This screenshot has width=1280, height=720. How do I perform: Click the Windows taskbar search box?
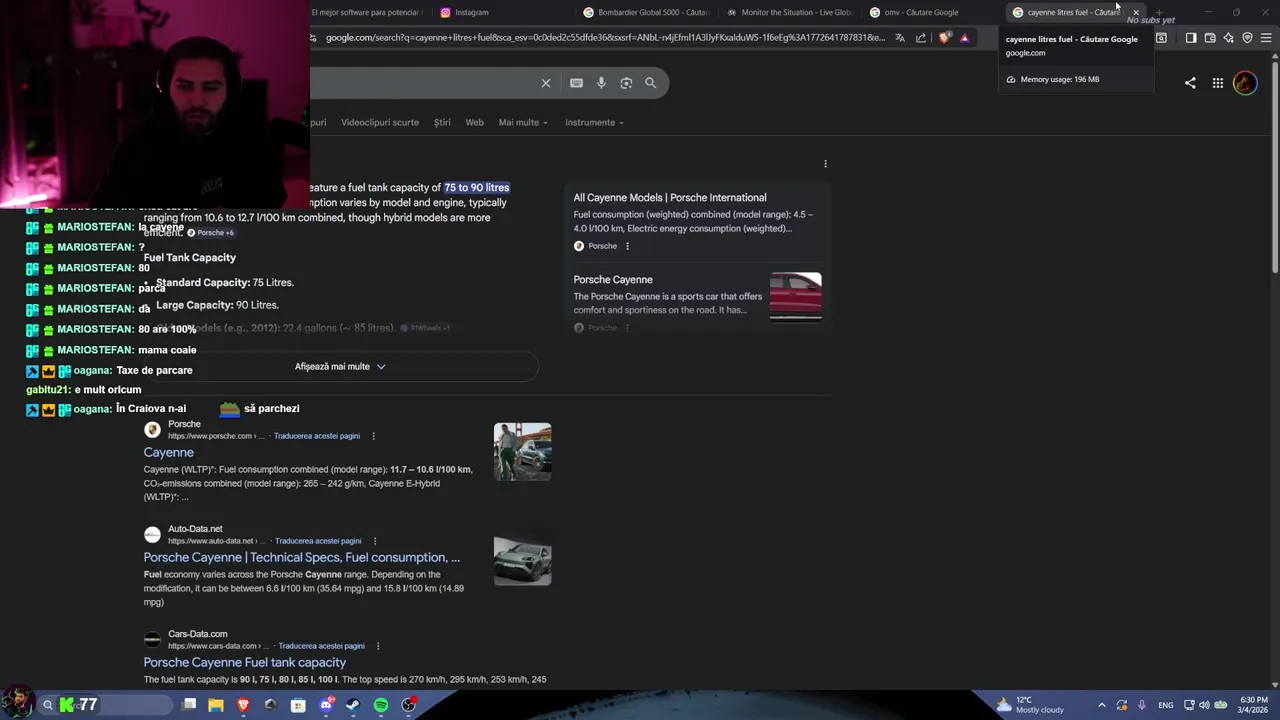point(107,705)
